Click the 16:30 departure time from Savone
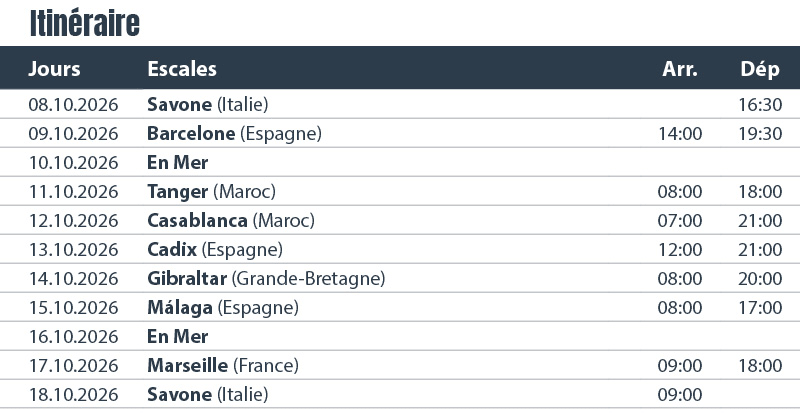 point(760,104)
